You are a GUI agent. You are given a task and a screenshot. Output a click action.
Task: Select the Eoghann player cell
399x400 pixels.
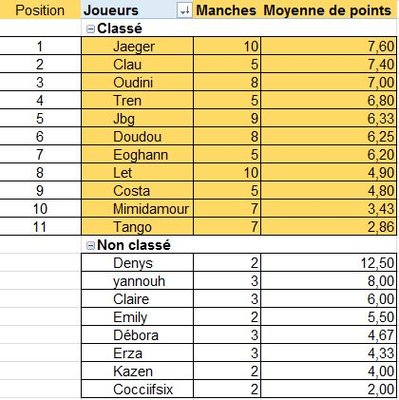[137, 154]
